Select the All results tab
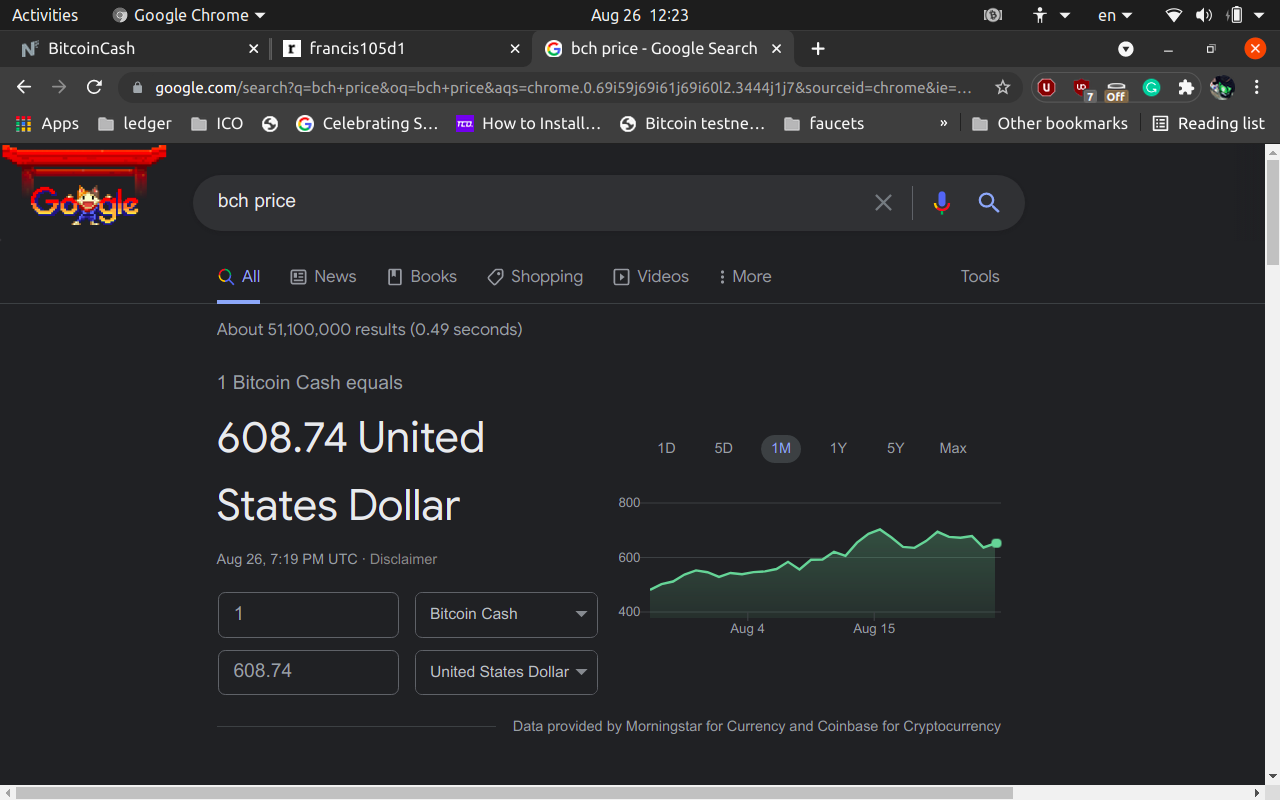The height and width of the screenshot is (800, 1280). tap(239, 277)
